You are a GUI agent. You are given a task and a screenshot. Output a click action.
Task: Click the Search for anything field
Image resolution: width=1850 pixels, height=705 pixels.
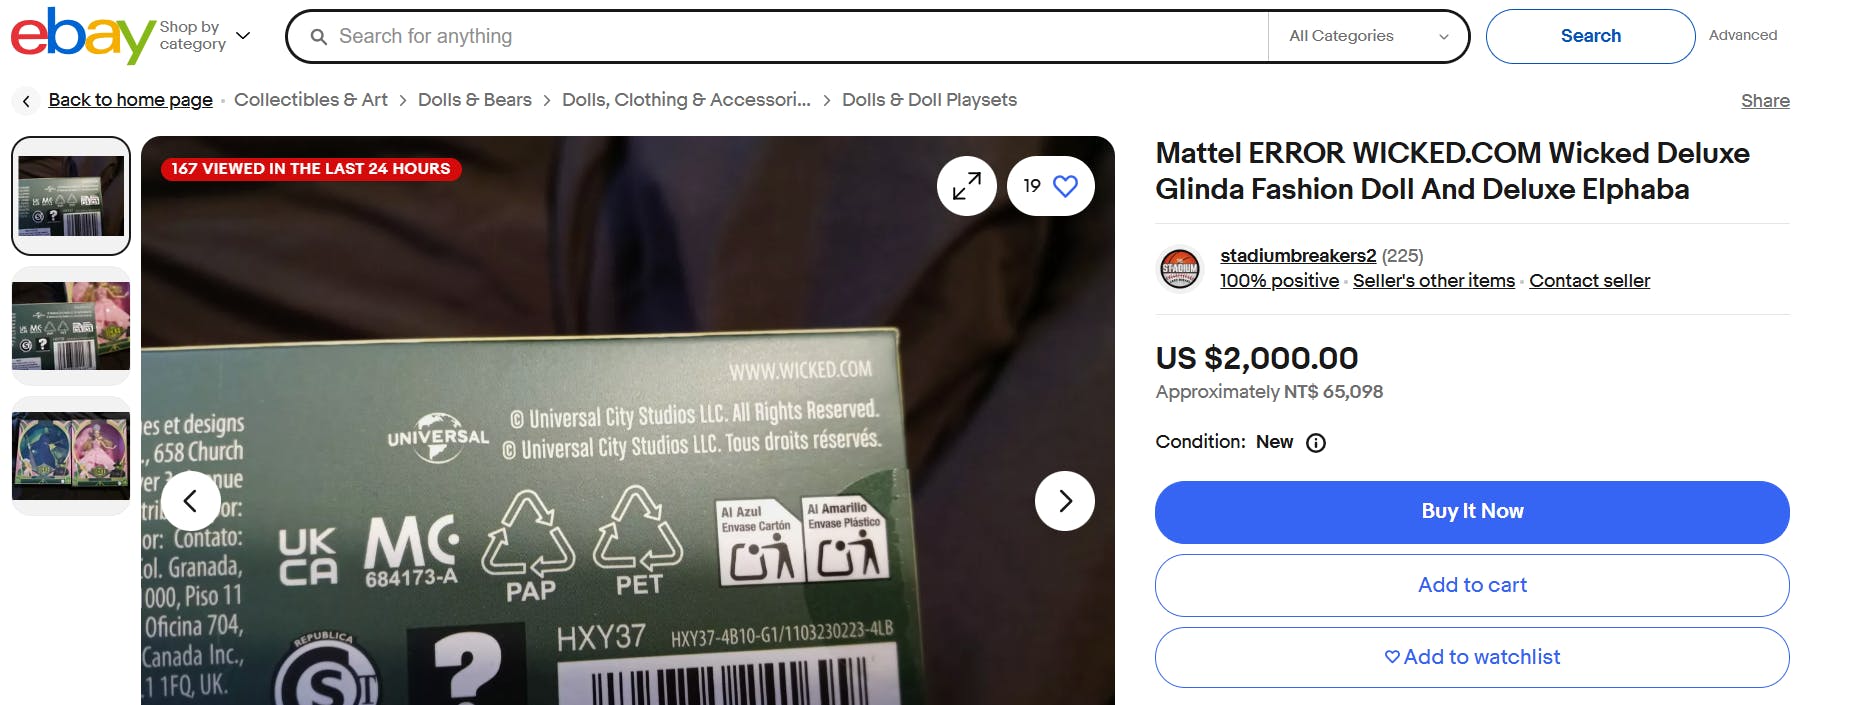(x=780, y=36)
